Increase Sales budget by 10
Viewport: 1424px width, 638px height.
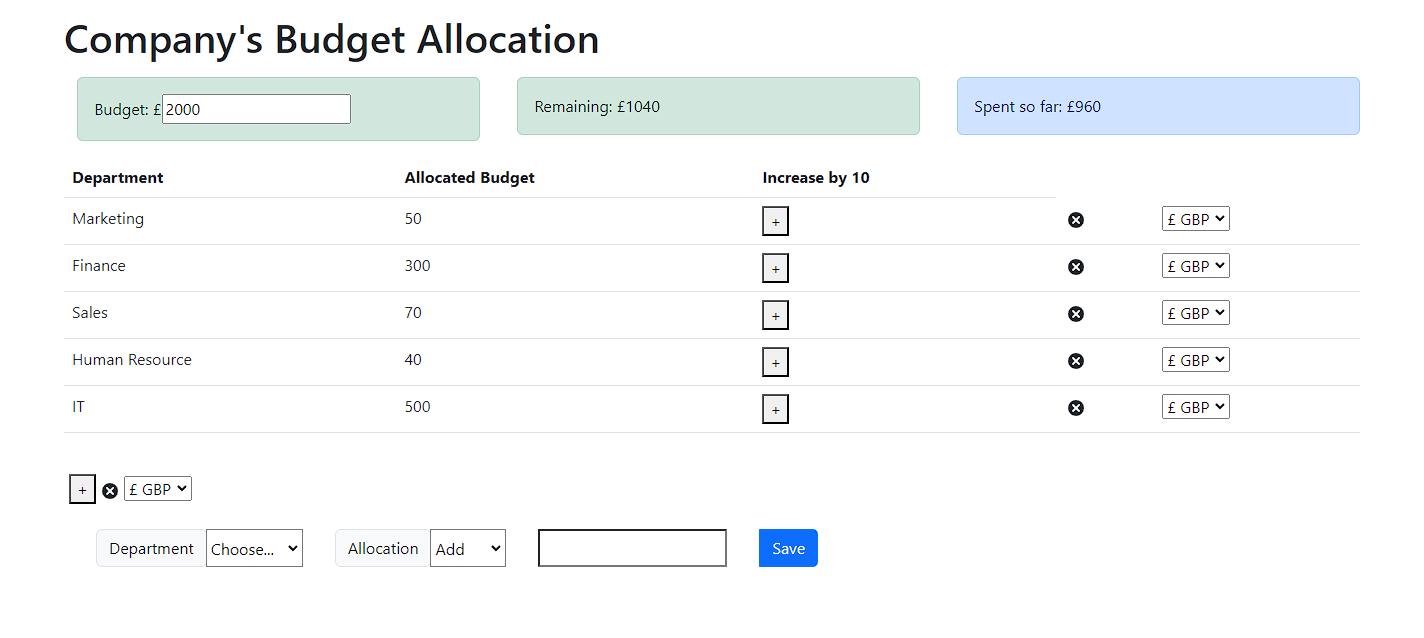tap(775, 314)
